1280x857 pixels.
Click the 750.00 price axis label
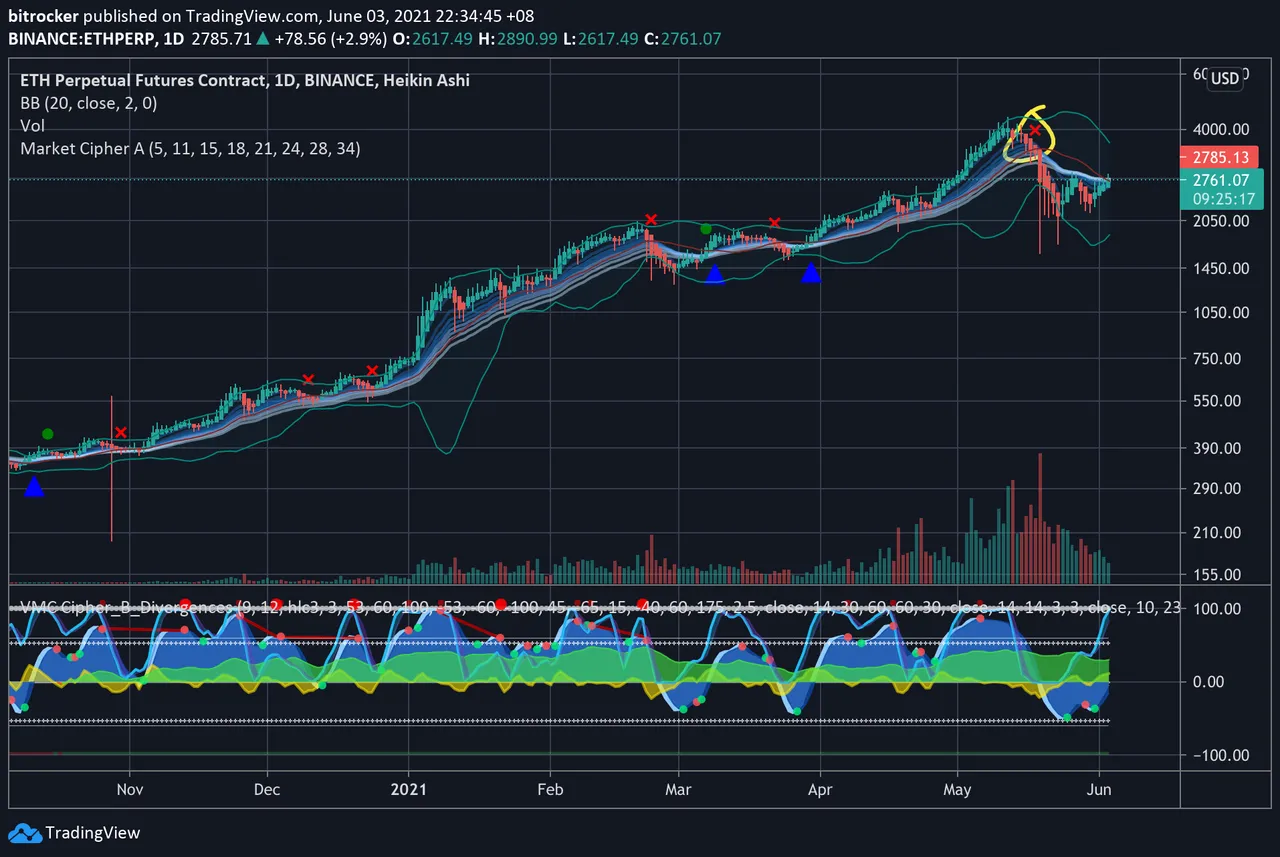tap(1219, 359)
